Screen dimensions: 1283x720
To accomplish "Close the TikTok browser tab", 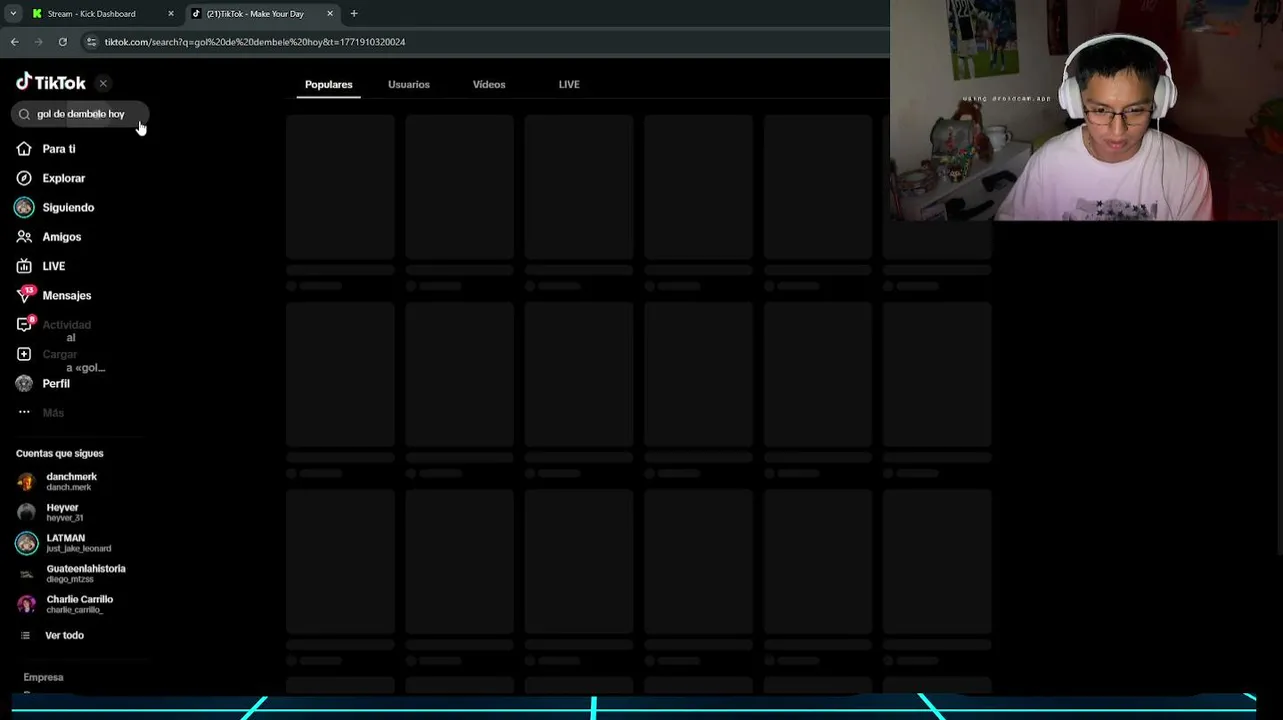I will click(330, 14).
